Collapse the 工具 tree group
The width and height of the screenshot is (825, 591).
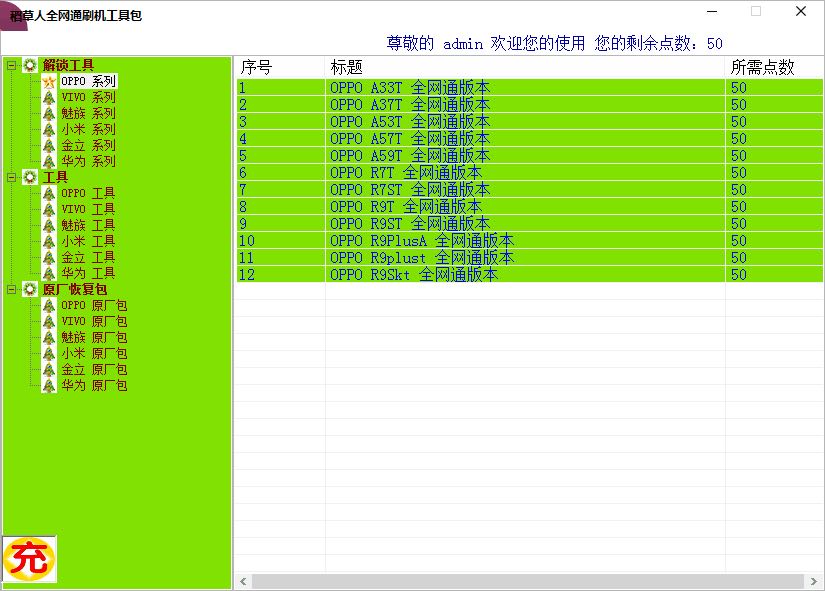pos(11,177)
